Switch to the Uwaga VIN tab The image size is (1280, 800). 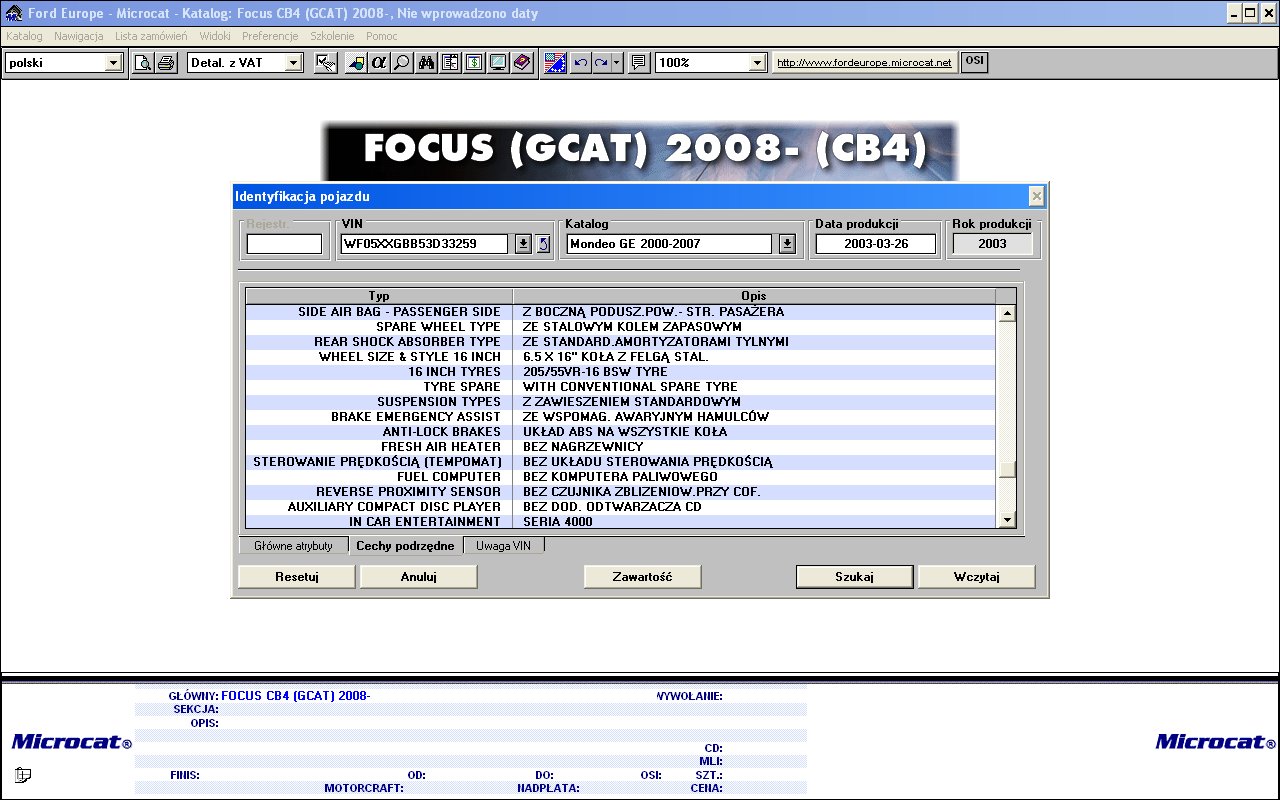pyautogui.click(x=504, y=546)
